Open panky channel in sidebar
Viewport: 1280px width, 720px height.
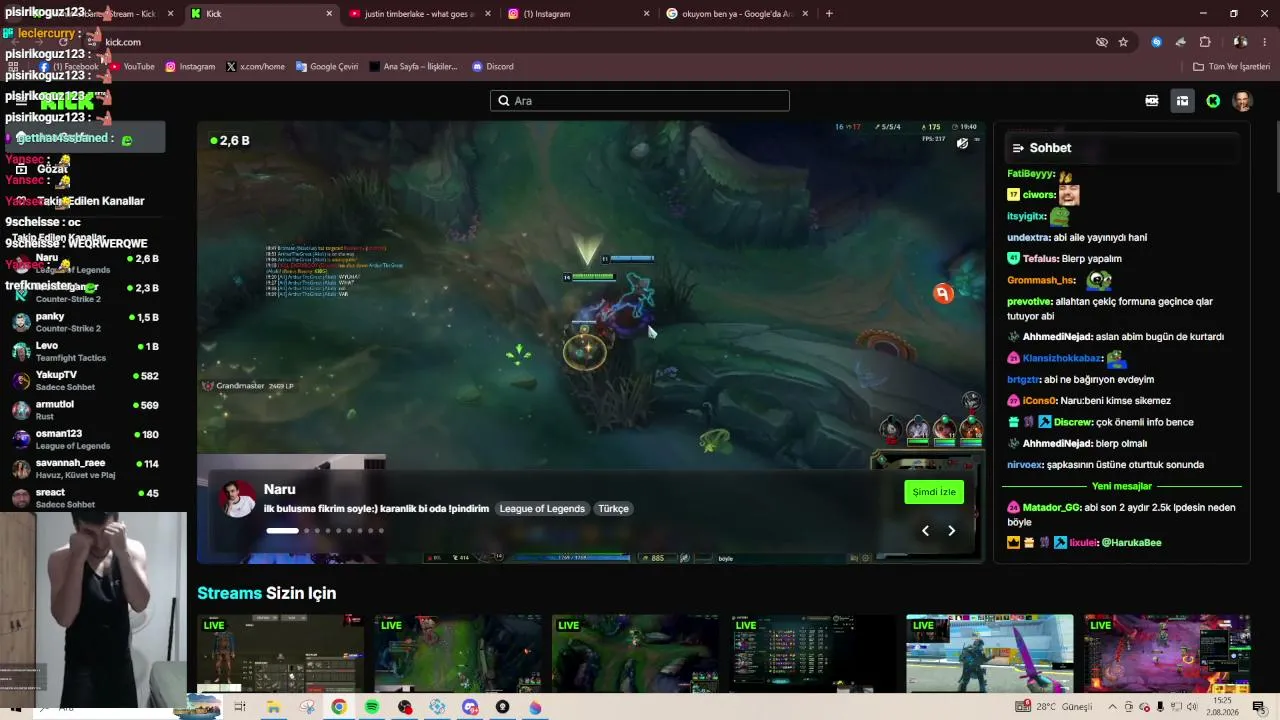pyautogui.click(x=85, y=322)
